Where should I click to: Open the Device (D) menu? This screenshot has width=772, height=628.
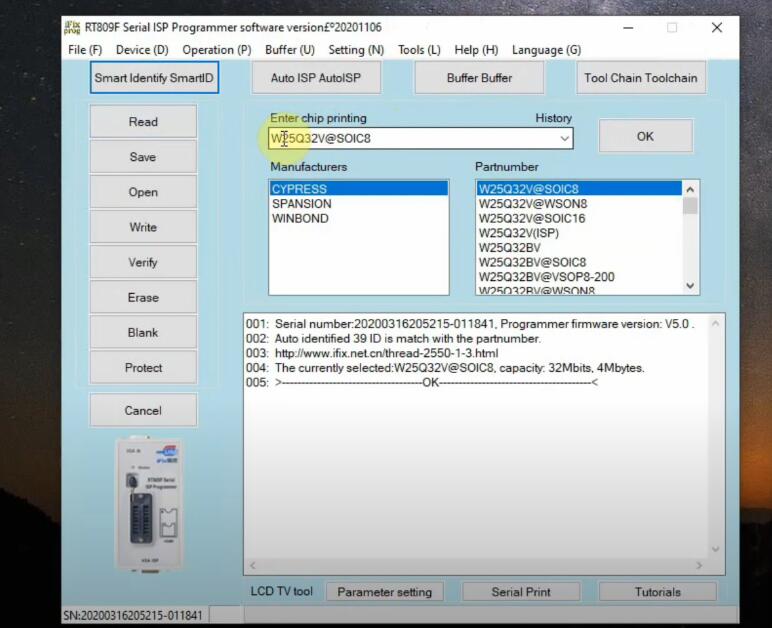click(142, 50)
